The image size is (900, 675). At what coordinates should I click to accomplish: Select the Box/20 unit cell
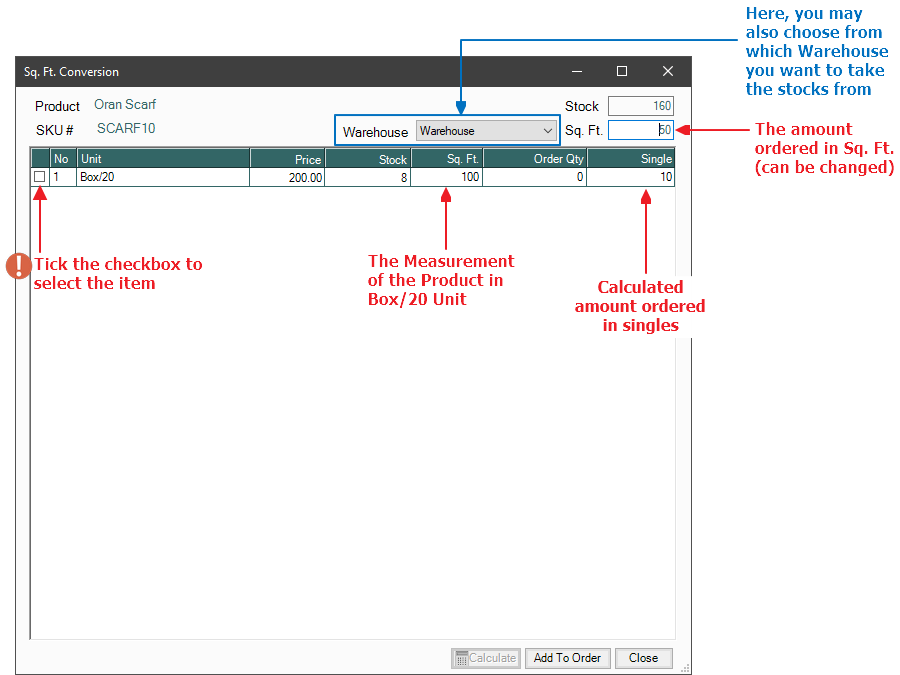pyautogui.click(x=164, y=177)
